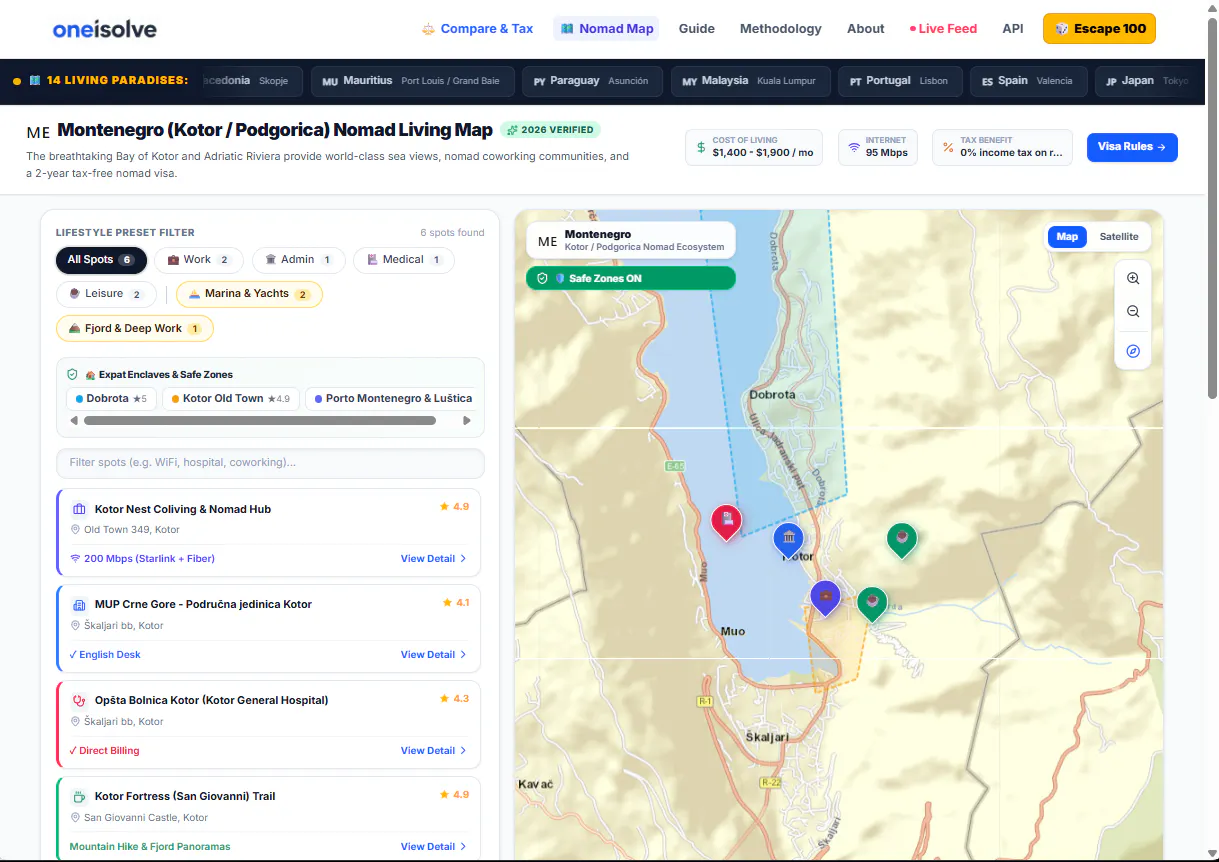
Task: Click the compass reset icon on map
Action: coord(1133,351)
